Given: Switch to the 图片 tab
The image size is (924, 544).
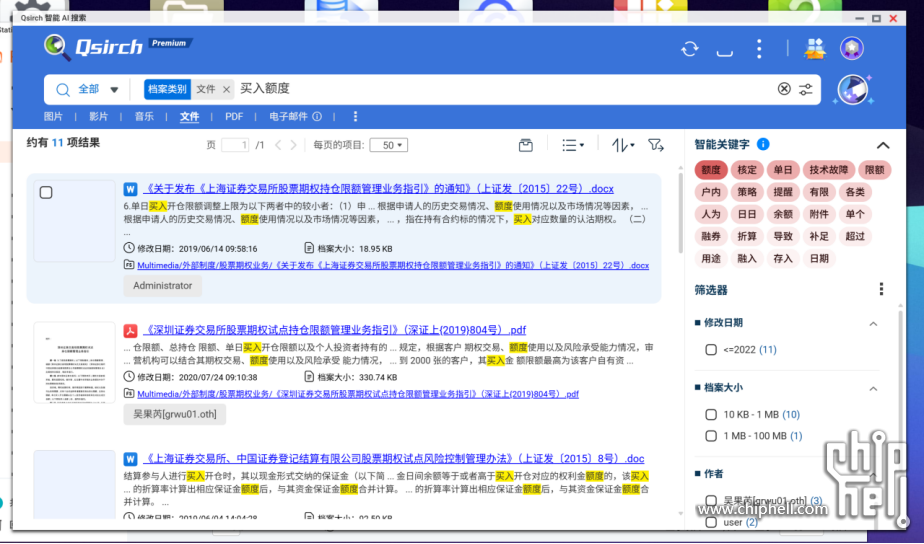Looking at the screenshot, I should pos(53,116).
